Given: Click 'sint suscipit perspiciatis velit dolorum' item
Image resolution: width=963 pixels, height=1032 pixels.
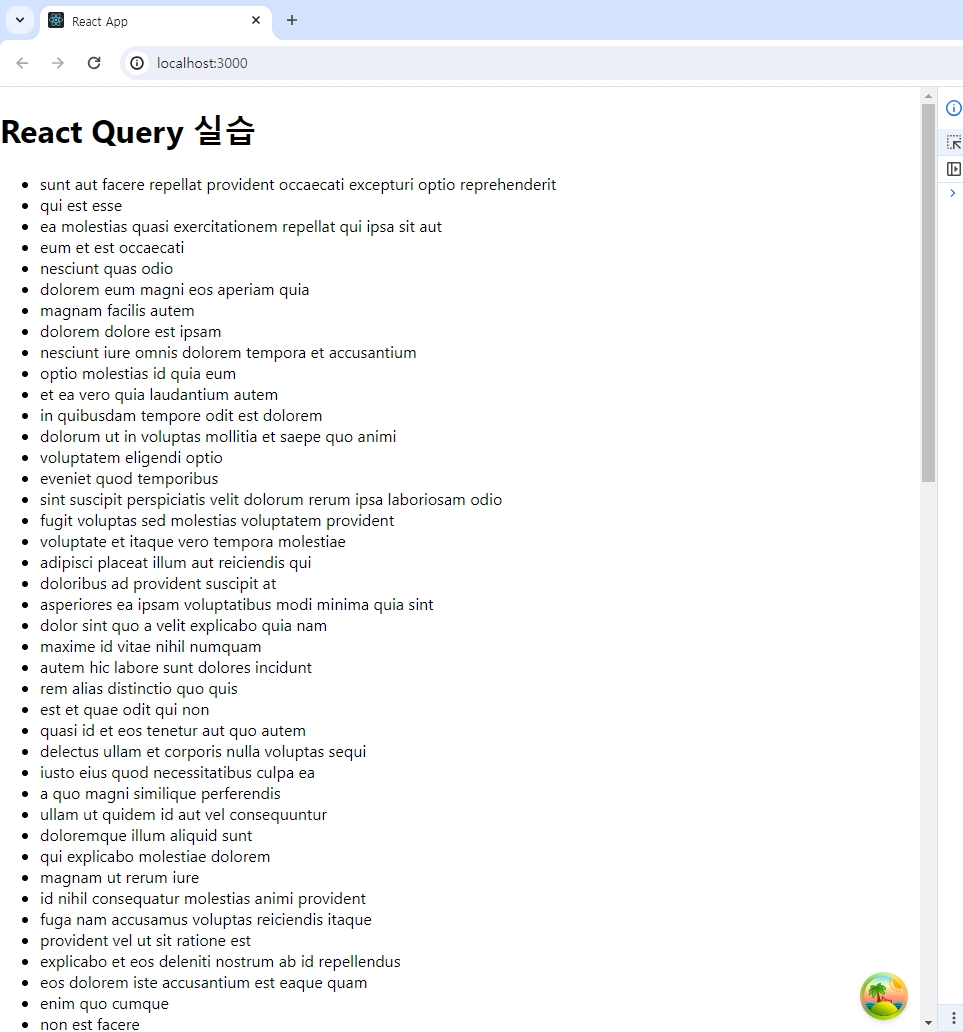Looking at the screenshot, I should [x=271, y=500].
